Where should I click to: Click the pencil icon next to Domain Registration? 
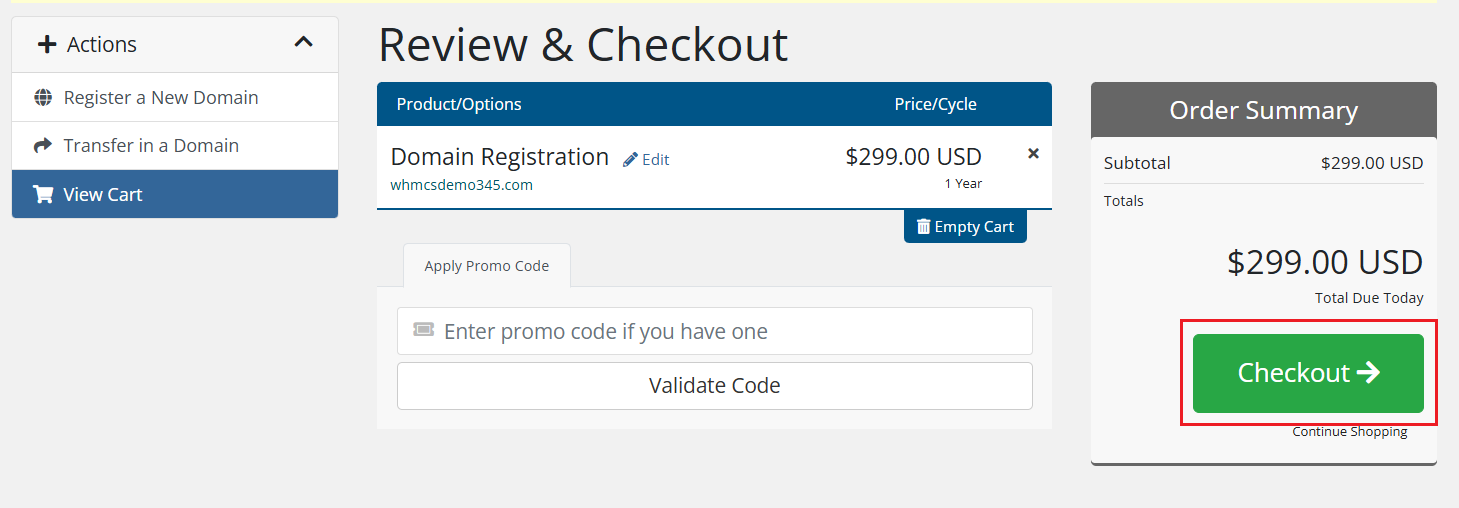[630, 160]
